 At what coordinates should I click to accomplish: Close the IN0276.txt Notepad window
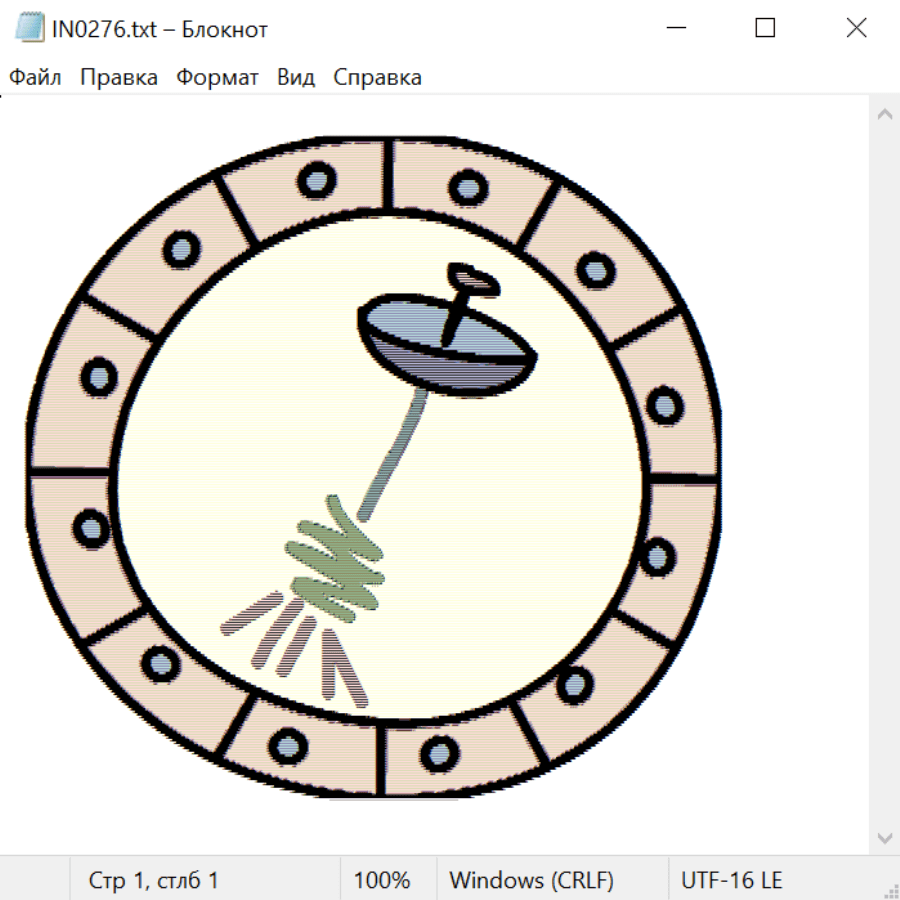(x=856, y=29)
